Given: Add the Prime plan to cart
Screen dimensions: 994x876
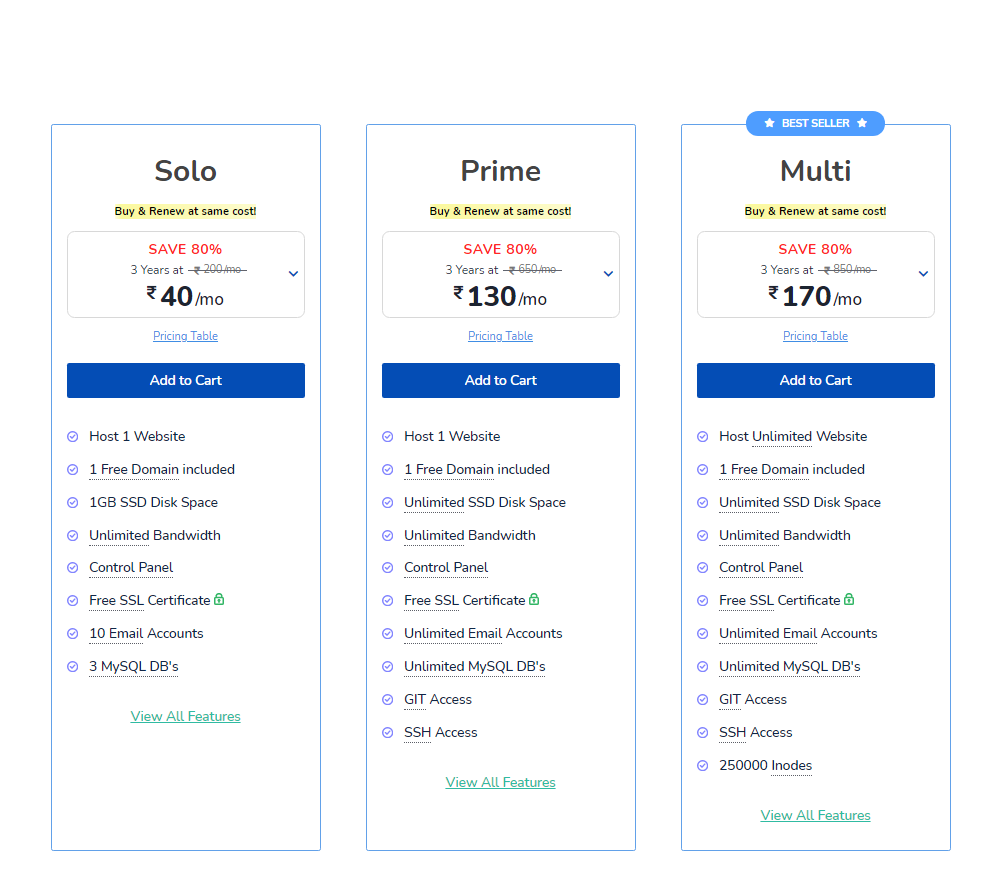Looking at the screenshot, I should [x=501, y=380].
